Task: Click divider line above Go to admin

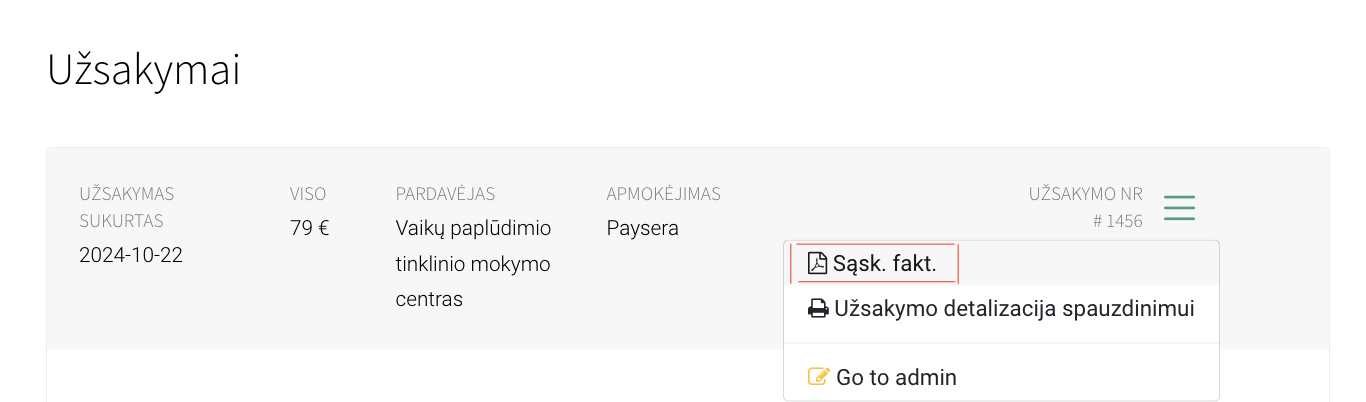Action: (x=1001, y=343)
